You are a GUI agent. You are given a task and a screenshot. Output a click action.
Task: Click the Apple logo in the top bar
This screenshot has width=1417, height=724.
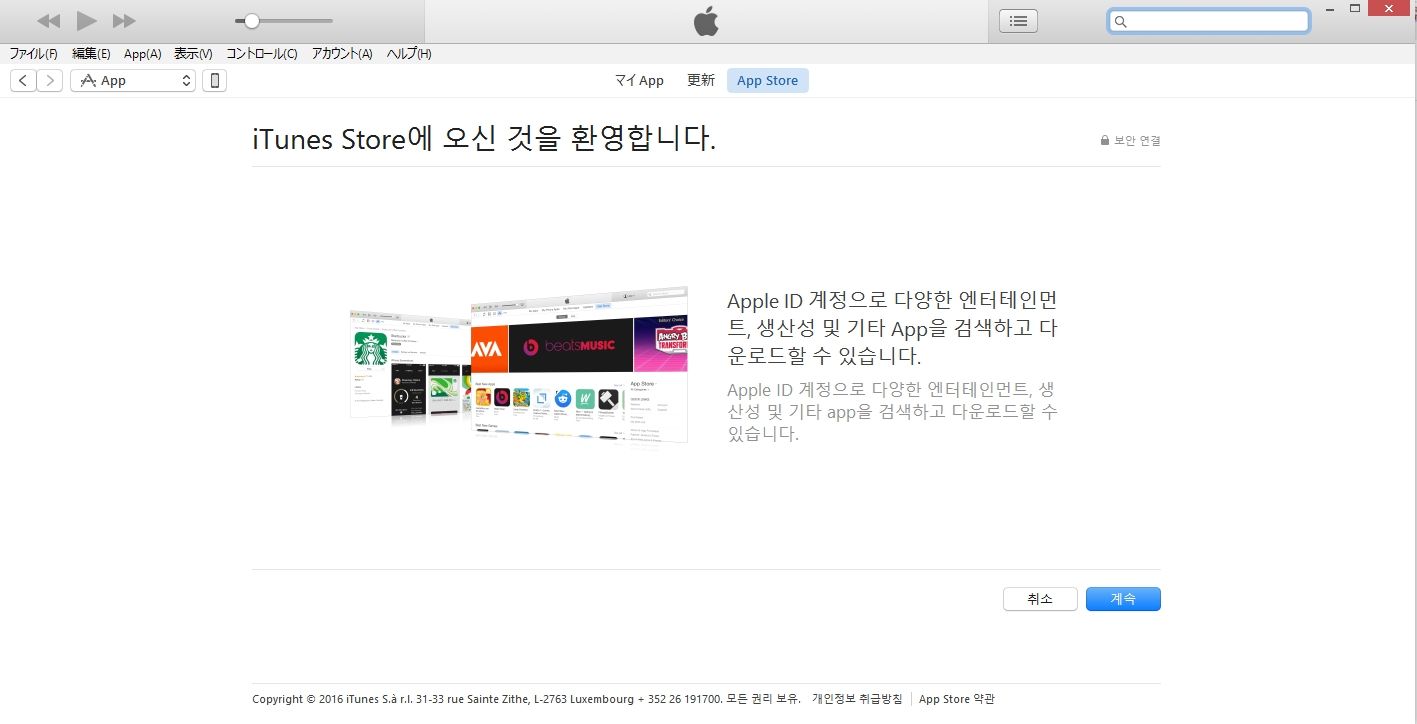pos(706,21)
